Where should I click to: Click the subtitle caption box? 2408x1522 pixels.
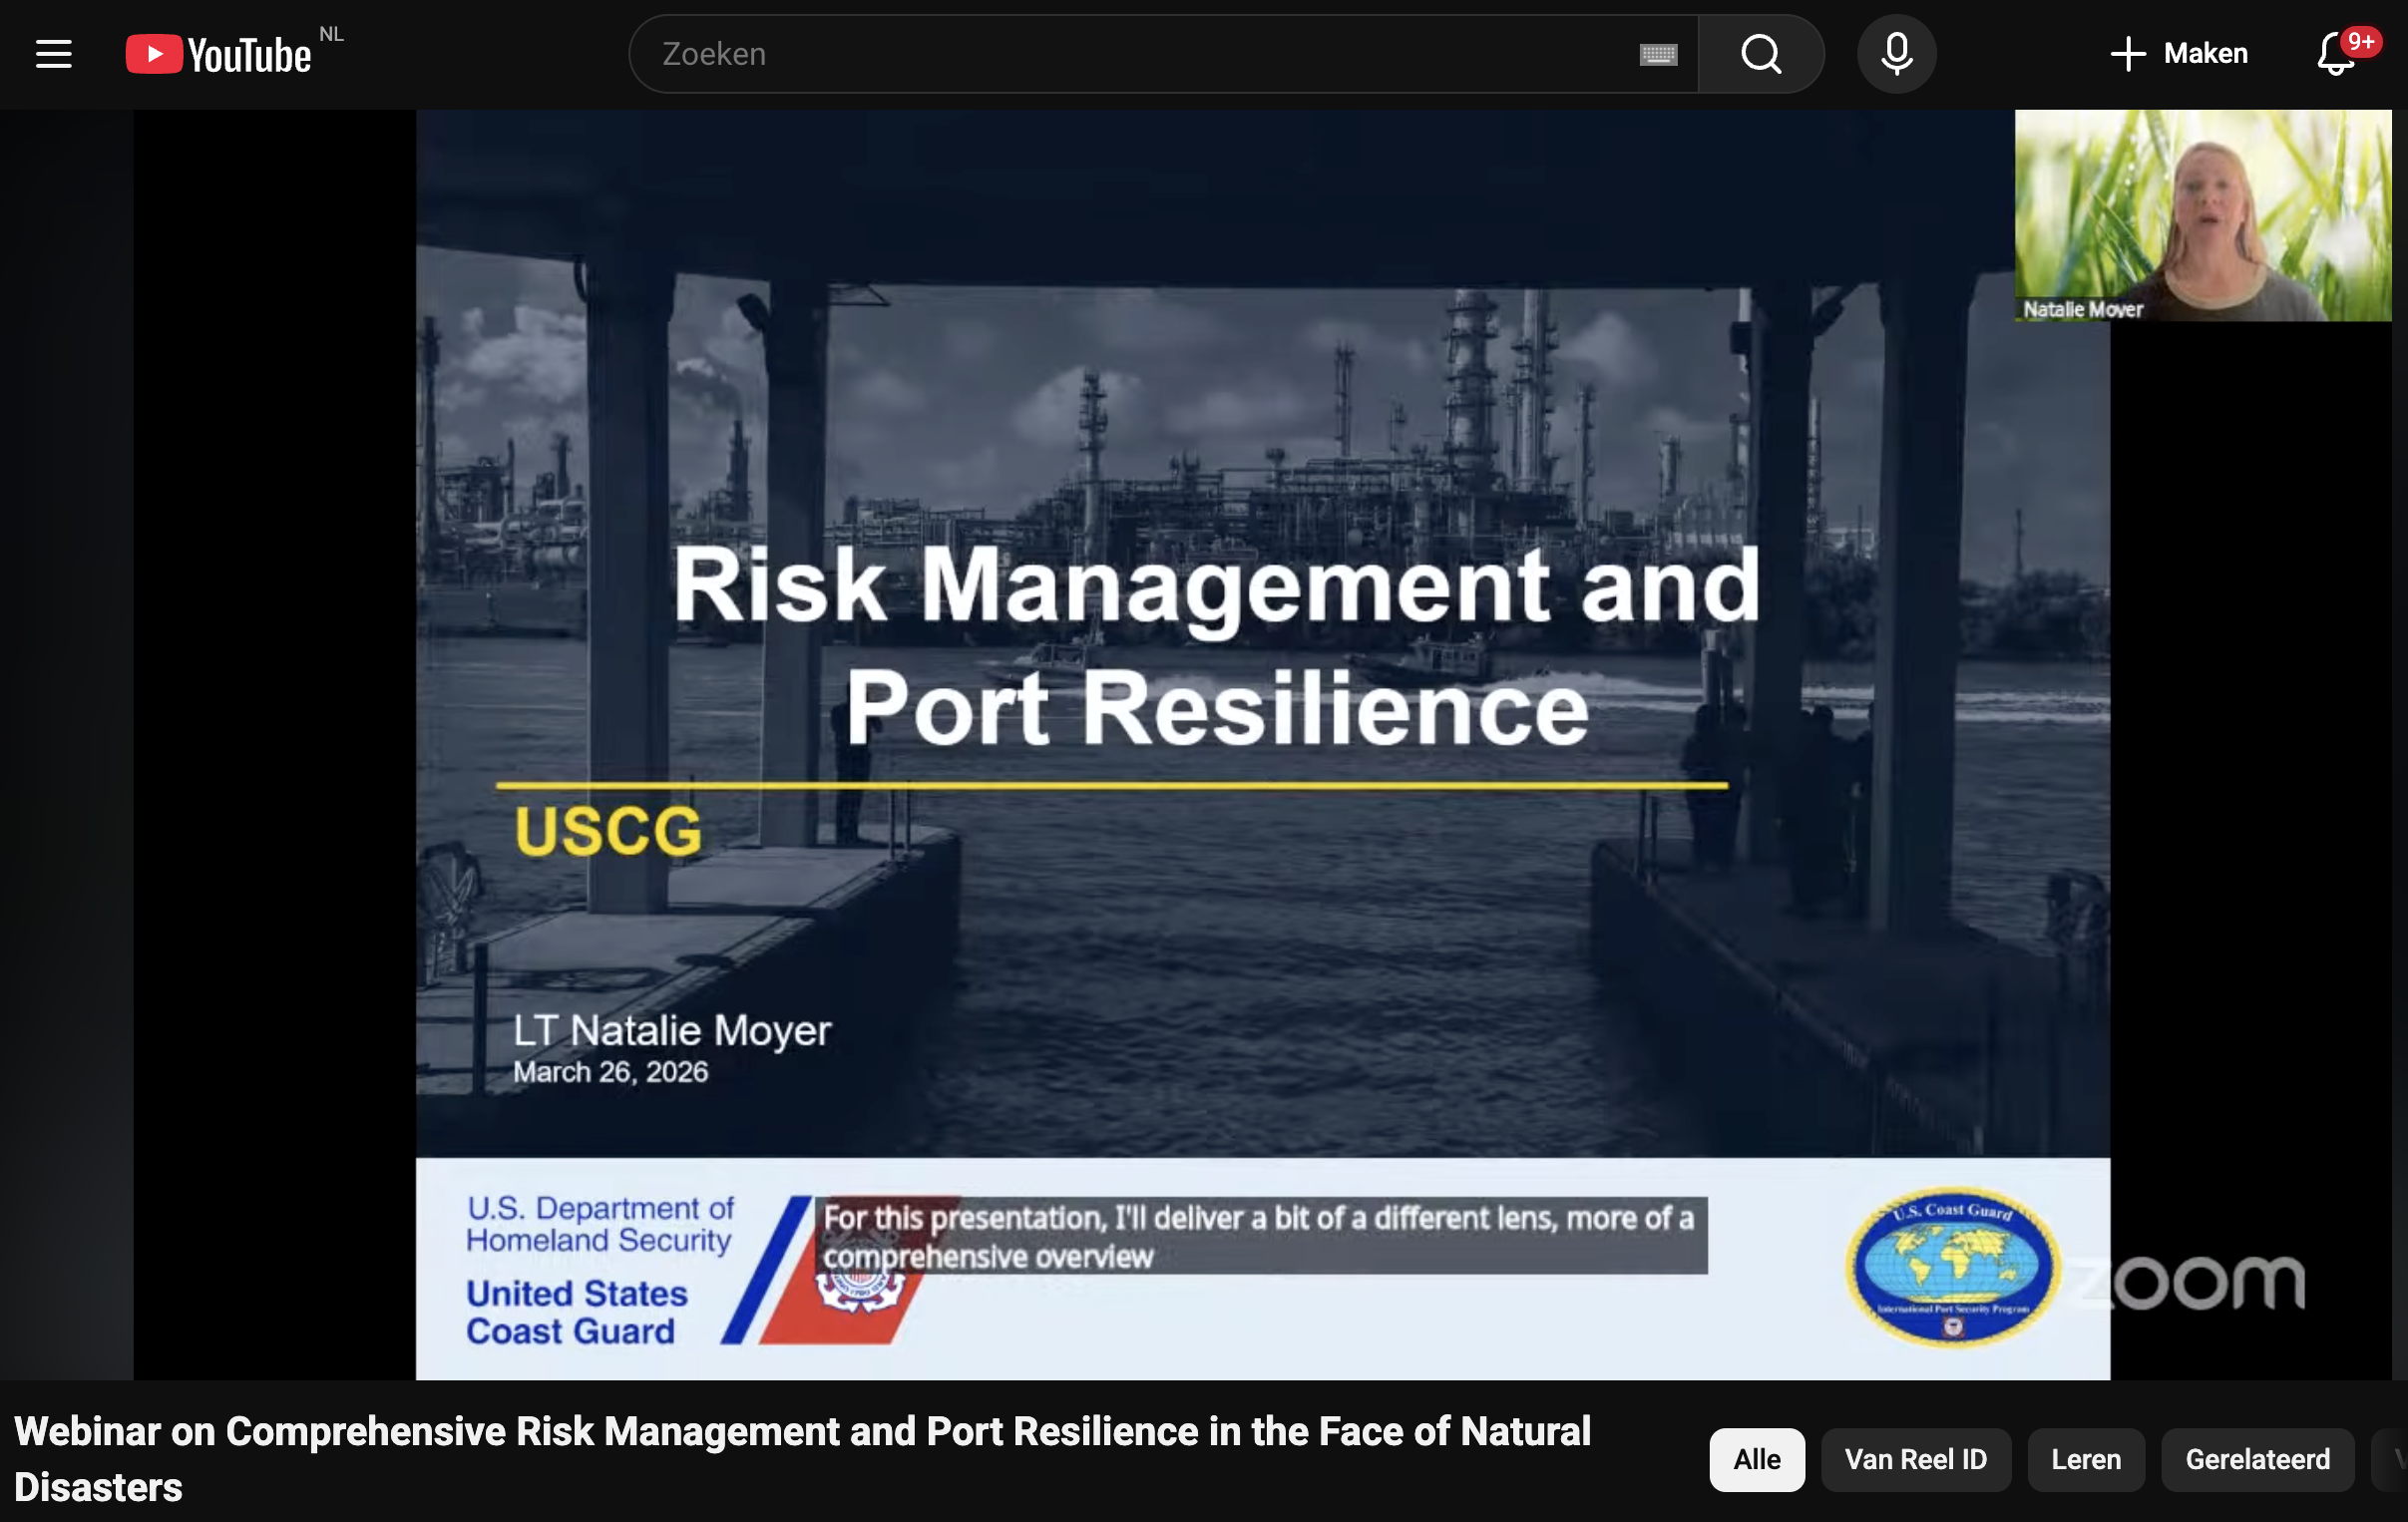pos(1260,1236)
